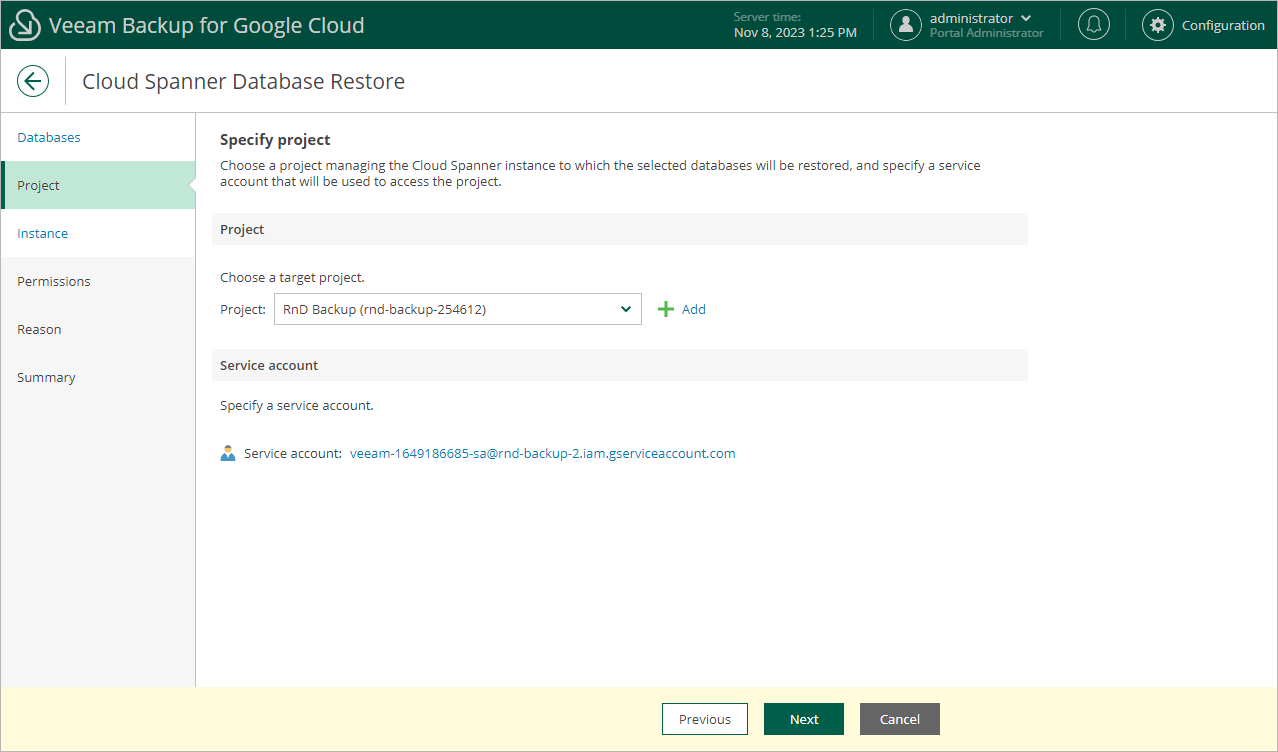Open the Instance step

(x=43, y=233)
